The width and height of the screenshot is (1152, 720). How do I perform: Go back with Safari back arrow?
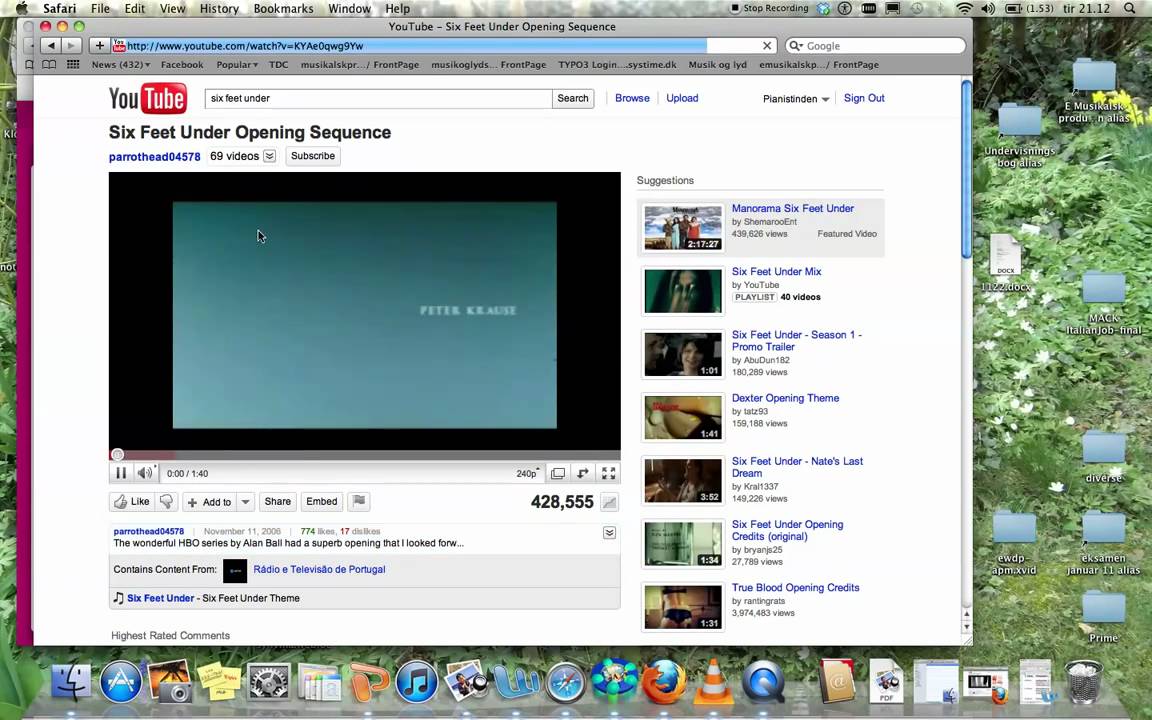(51, 46)
